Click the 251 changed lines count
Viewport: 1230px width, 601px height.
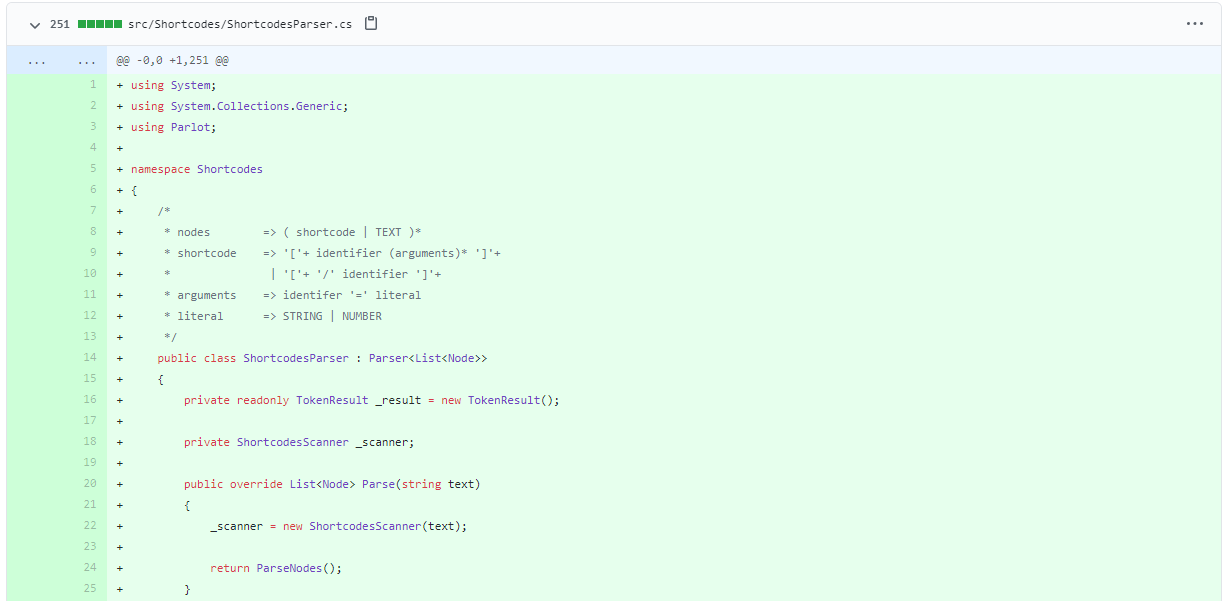point(60,24)
